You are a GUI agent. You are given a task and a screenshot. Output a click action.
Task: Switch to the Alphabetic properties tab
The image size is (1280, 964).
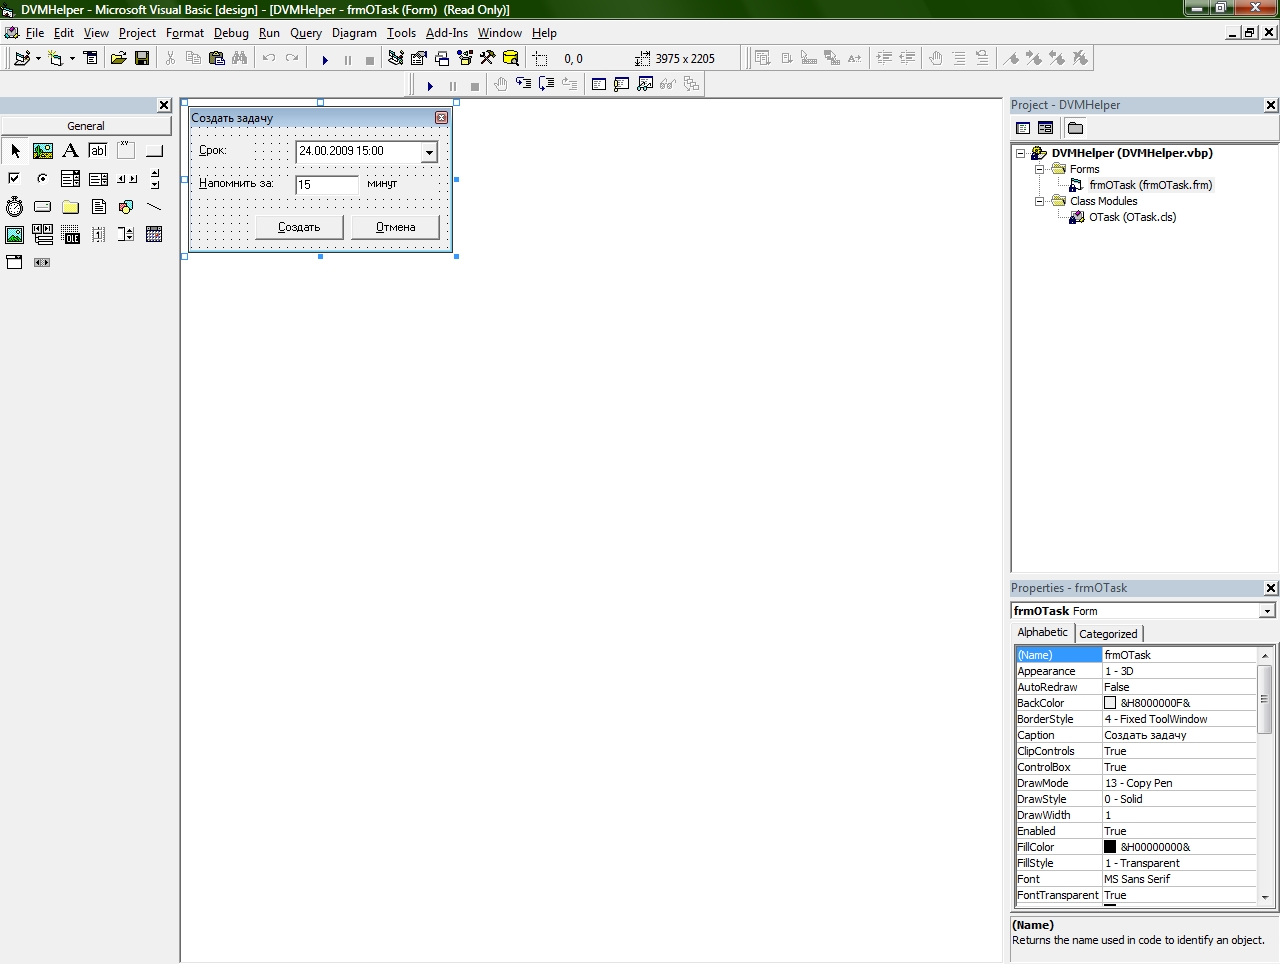coord(1043,632)
